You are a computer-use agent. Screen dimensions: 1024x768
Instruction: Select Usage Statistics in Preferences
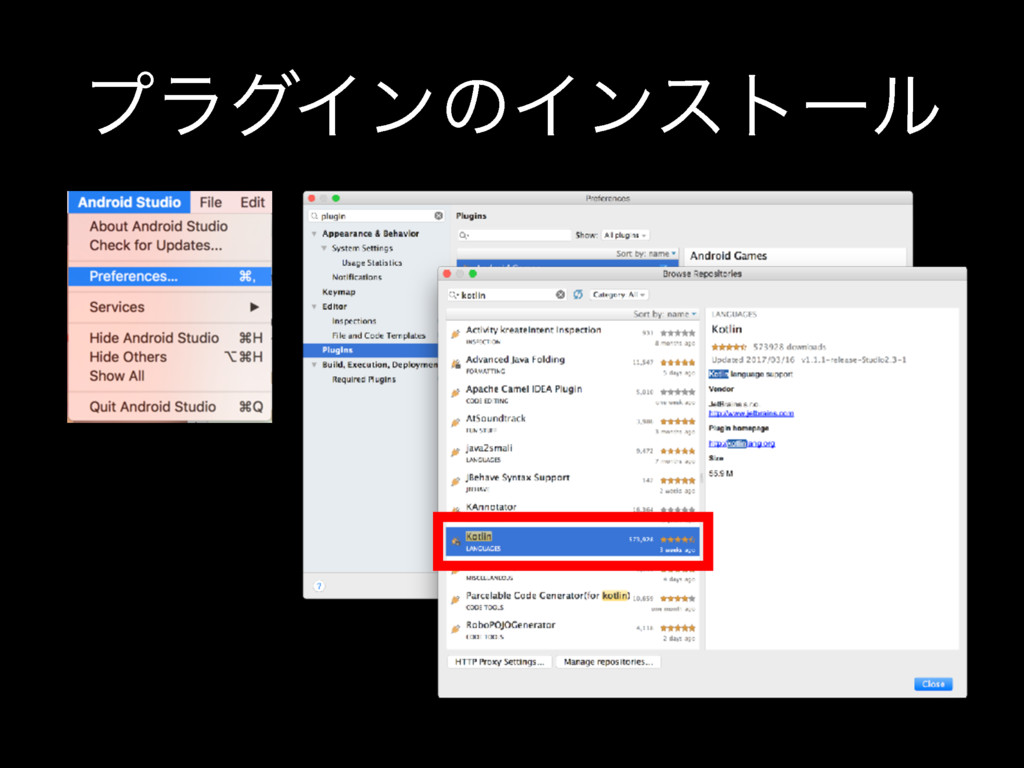372,263
